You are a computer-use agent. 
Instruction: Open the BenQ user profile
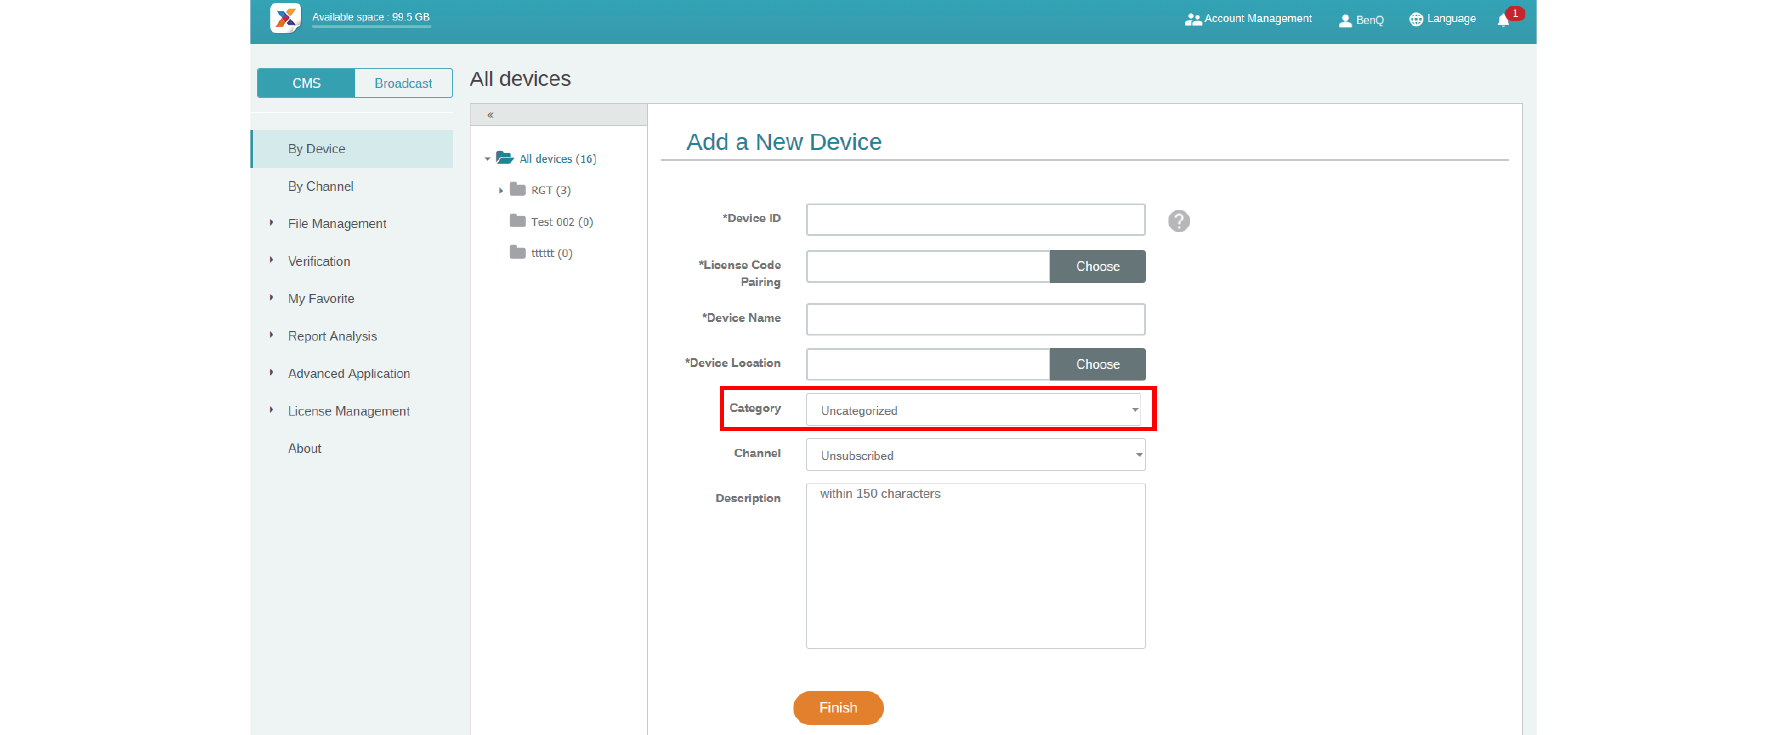tap(1361, 20)
